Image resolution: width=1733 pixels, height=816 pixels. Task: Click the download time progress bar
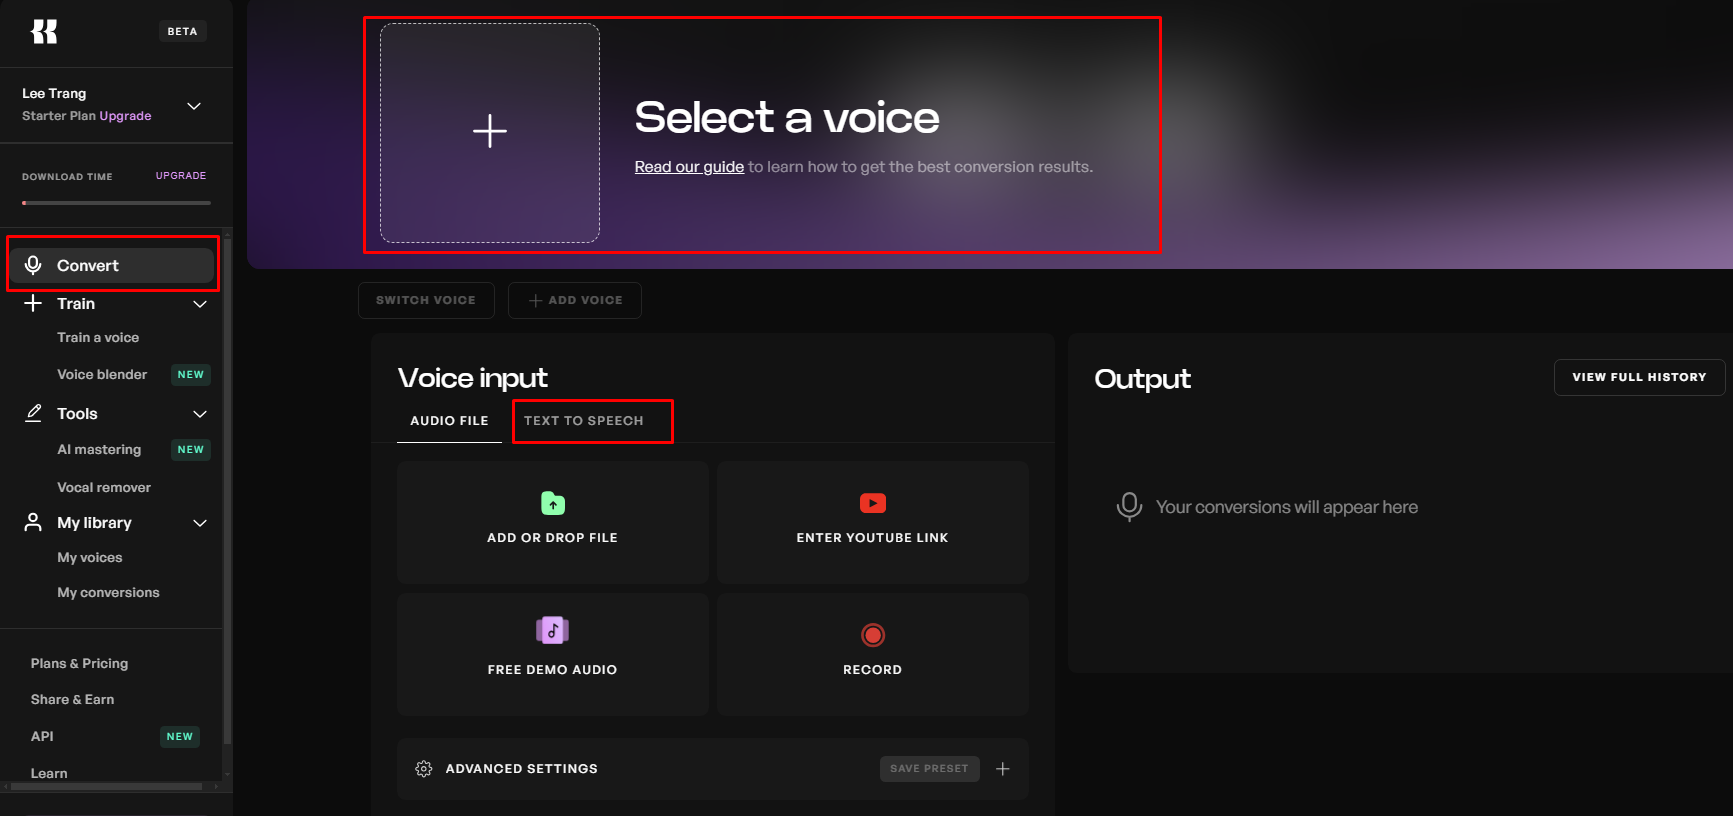pyautogui.click(x=116, y=203)
